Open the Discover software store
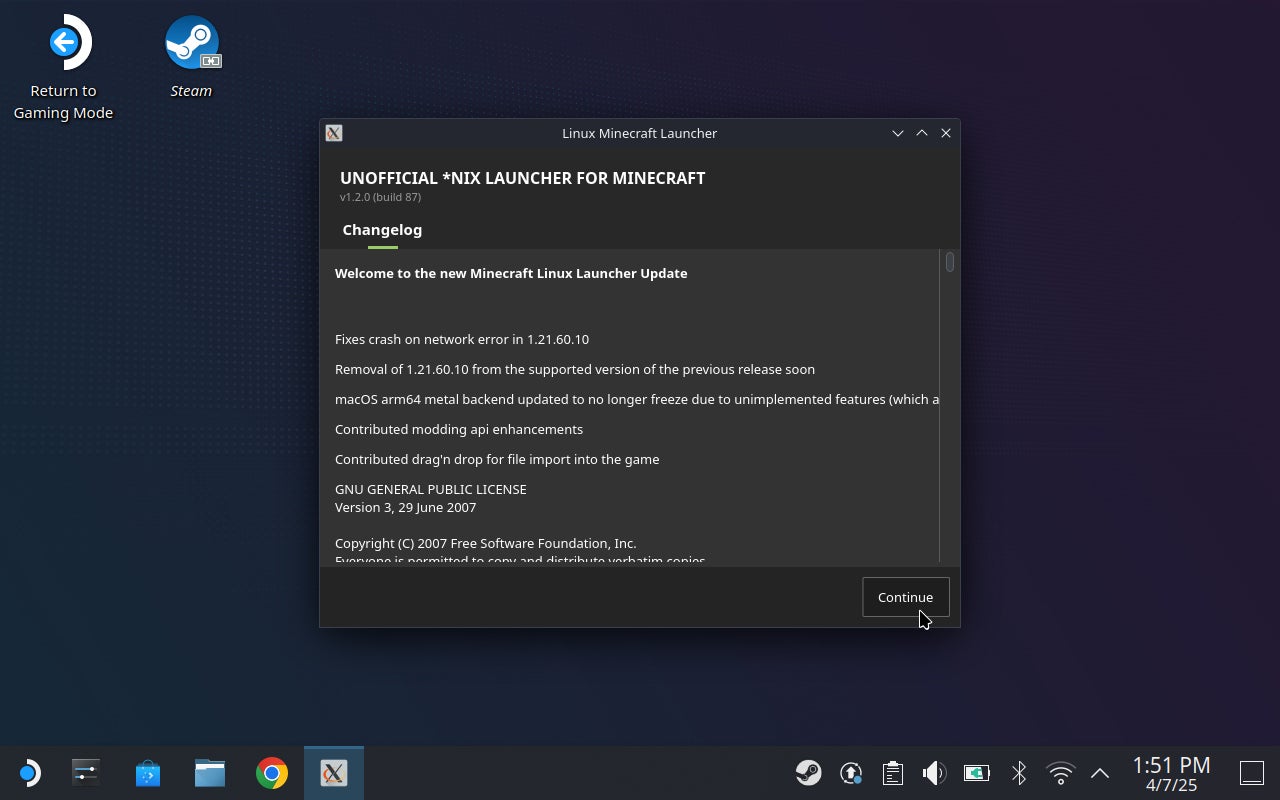Image resolution: width=1280 pixels, height=800 pixels. pos(147,772)
